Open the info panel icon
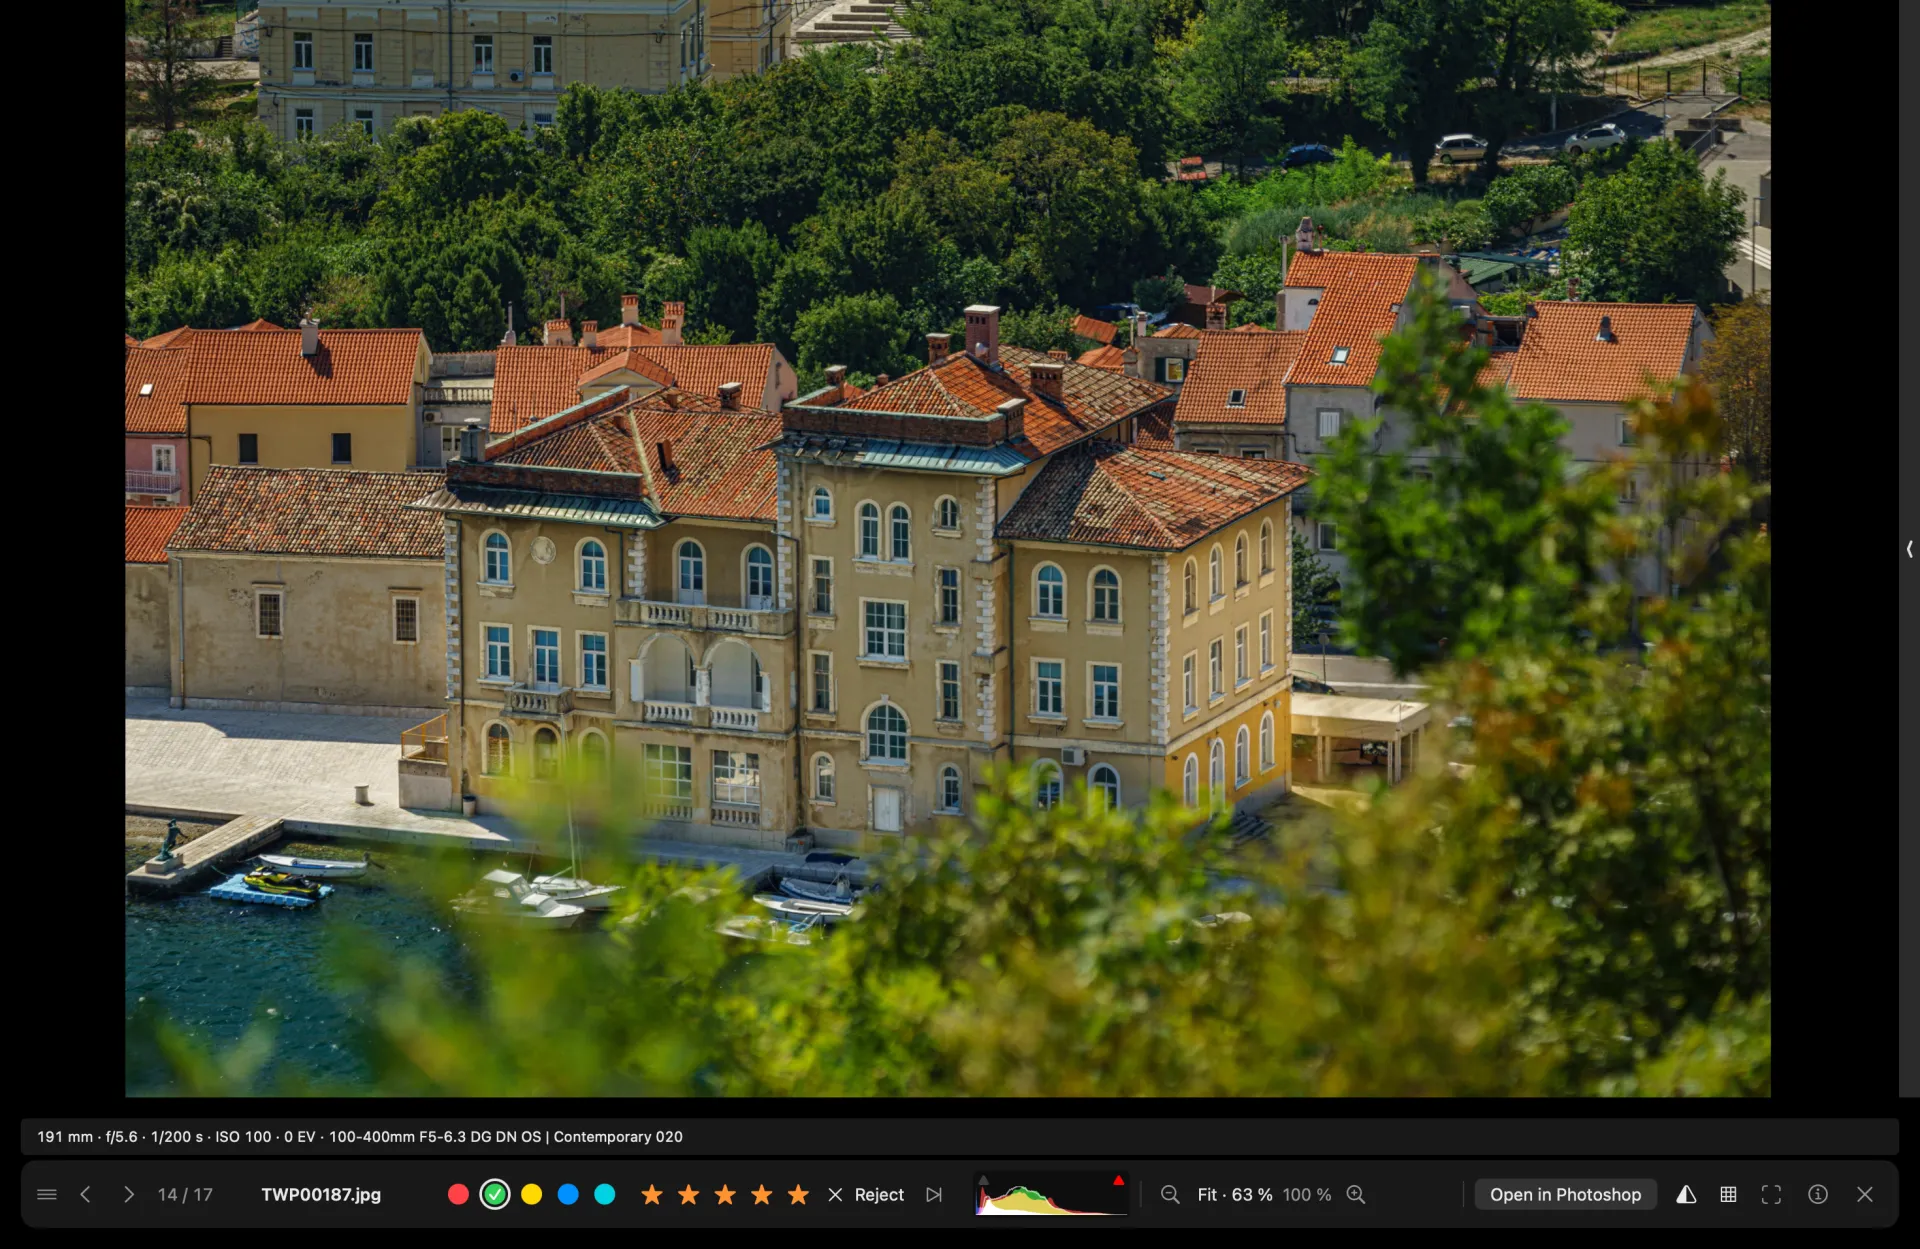This screenshot has height=1249, width=1920. 1818,1194
